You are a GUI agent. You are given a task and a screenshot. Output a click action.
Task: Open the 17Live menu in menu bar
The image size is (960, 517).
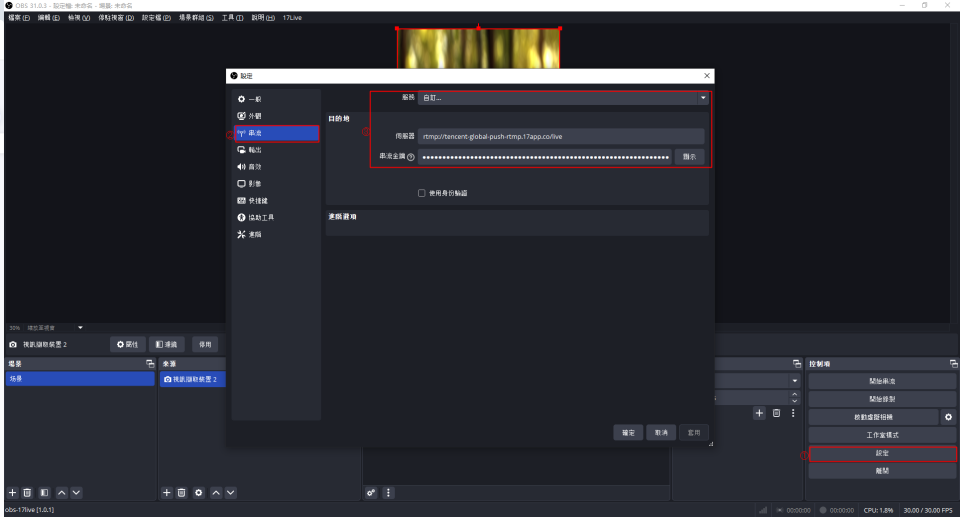coord(292,18)
